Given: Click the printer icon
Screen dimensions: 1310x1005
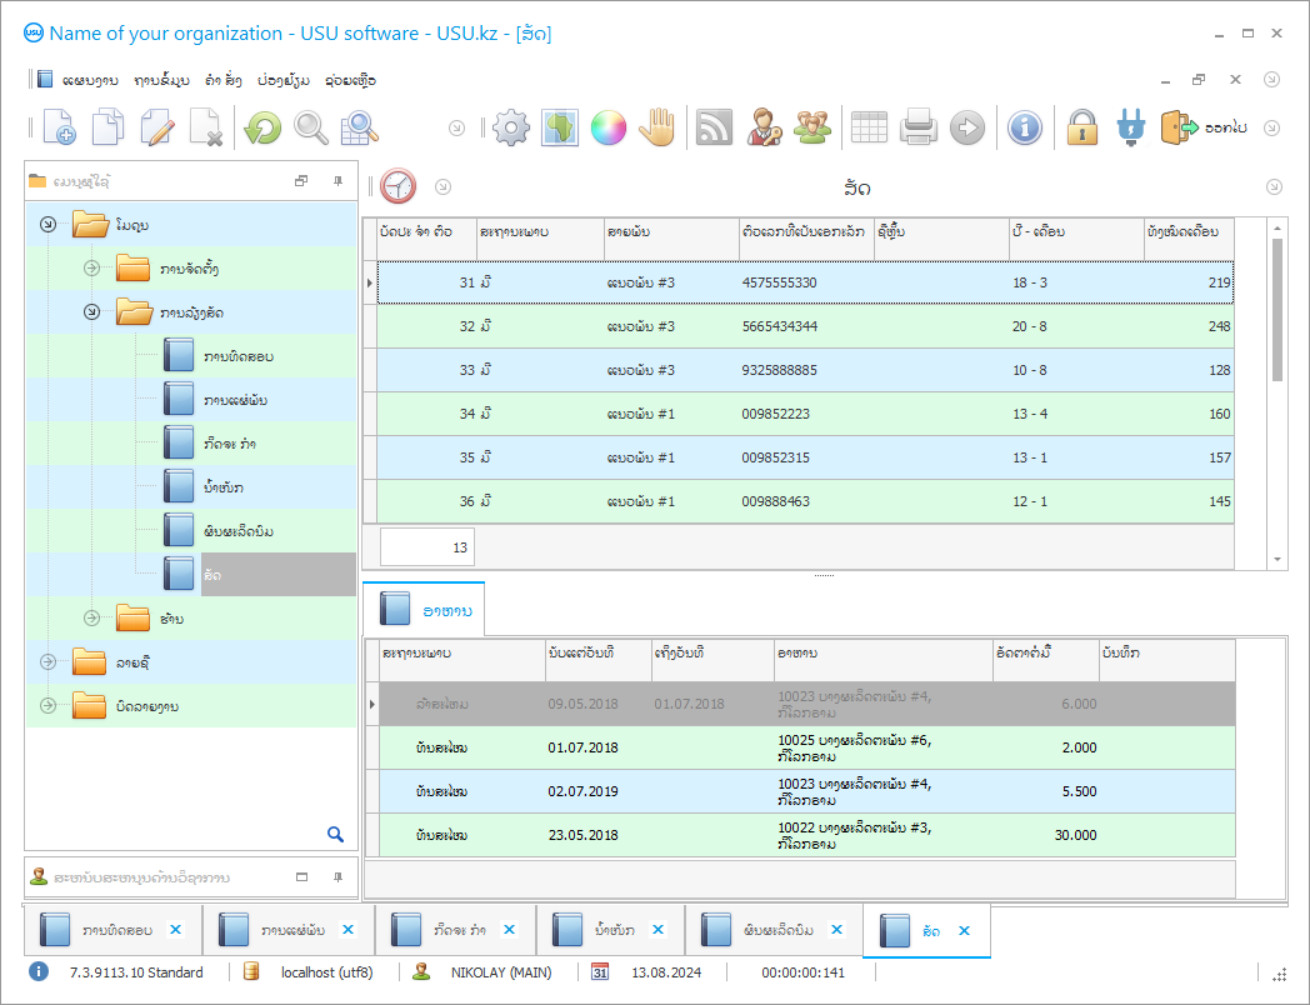Looking at the screenshot, I should 918,128.
